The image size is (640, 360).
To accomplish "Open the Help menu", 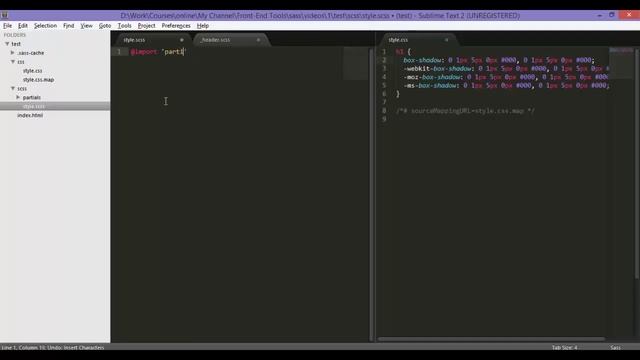I will click(203, 25).
